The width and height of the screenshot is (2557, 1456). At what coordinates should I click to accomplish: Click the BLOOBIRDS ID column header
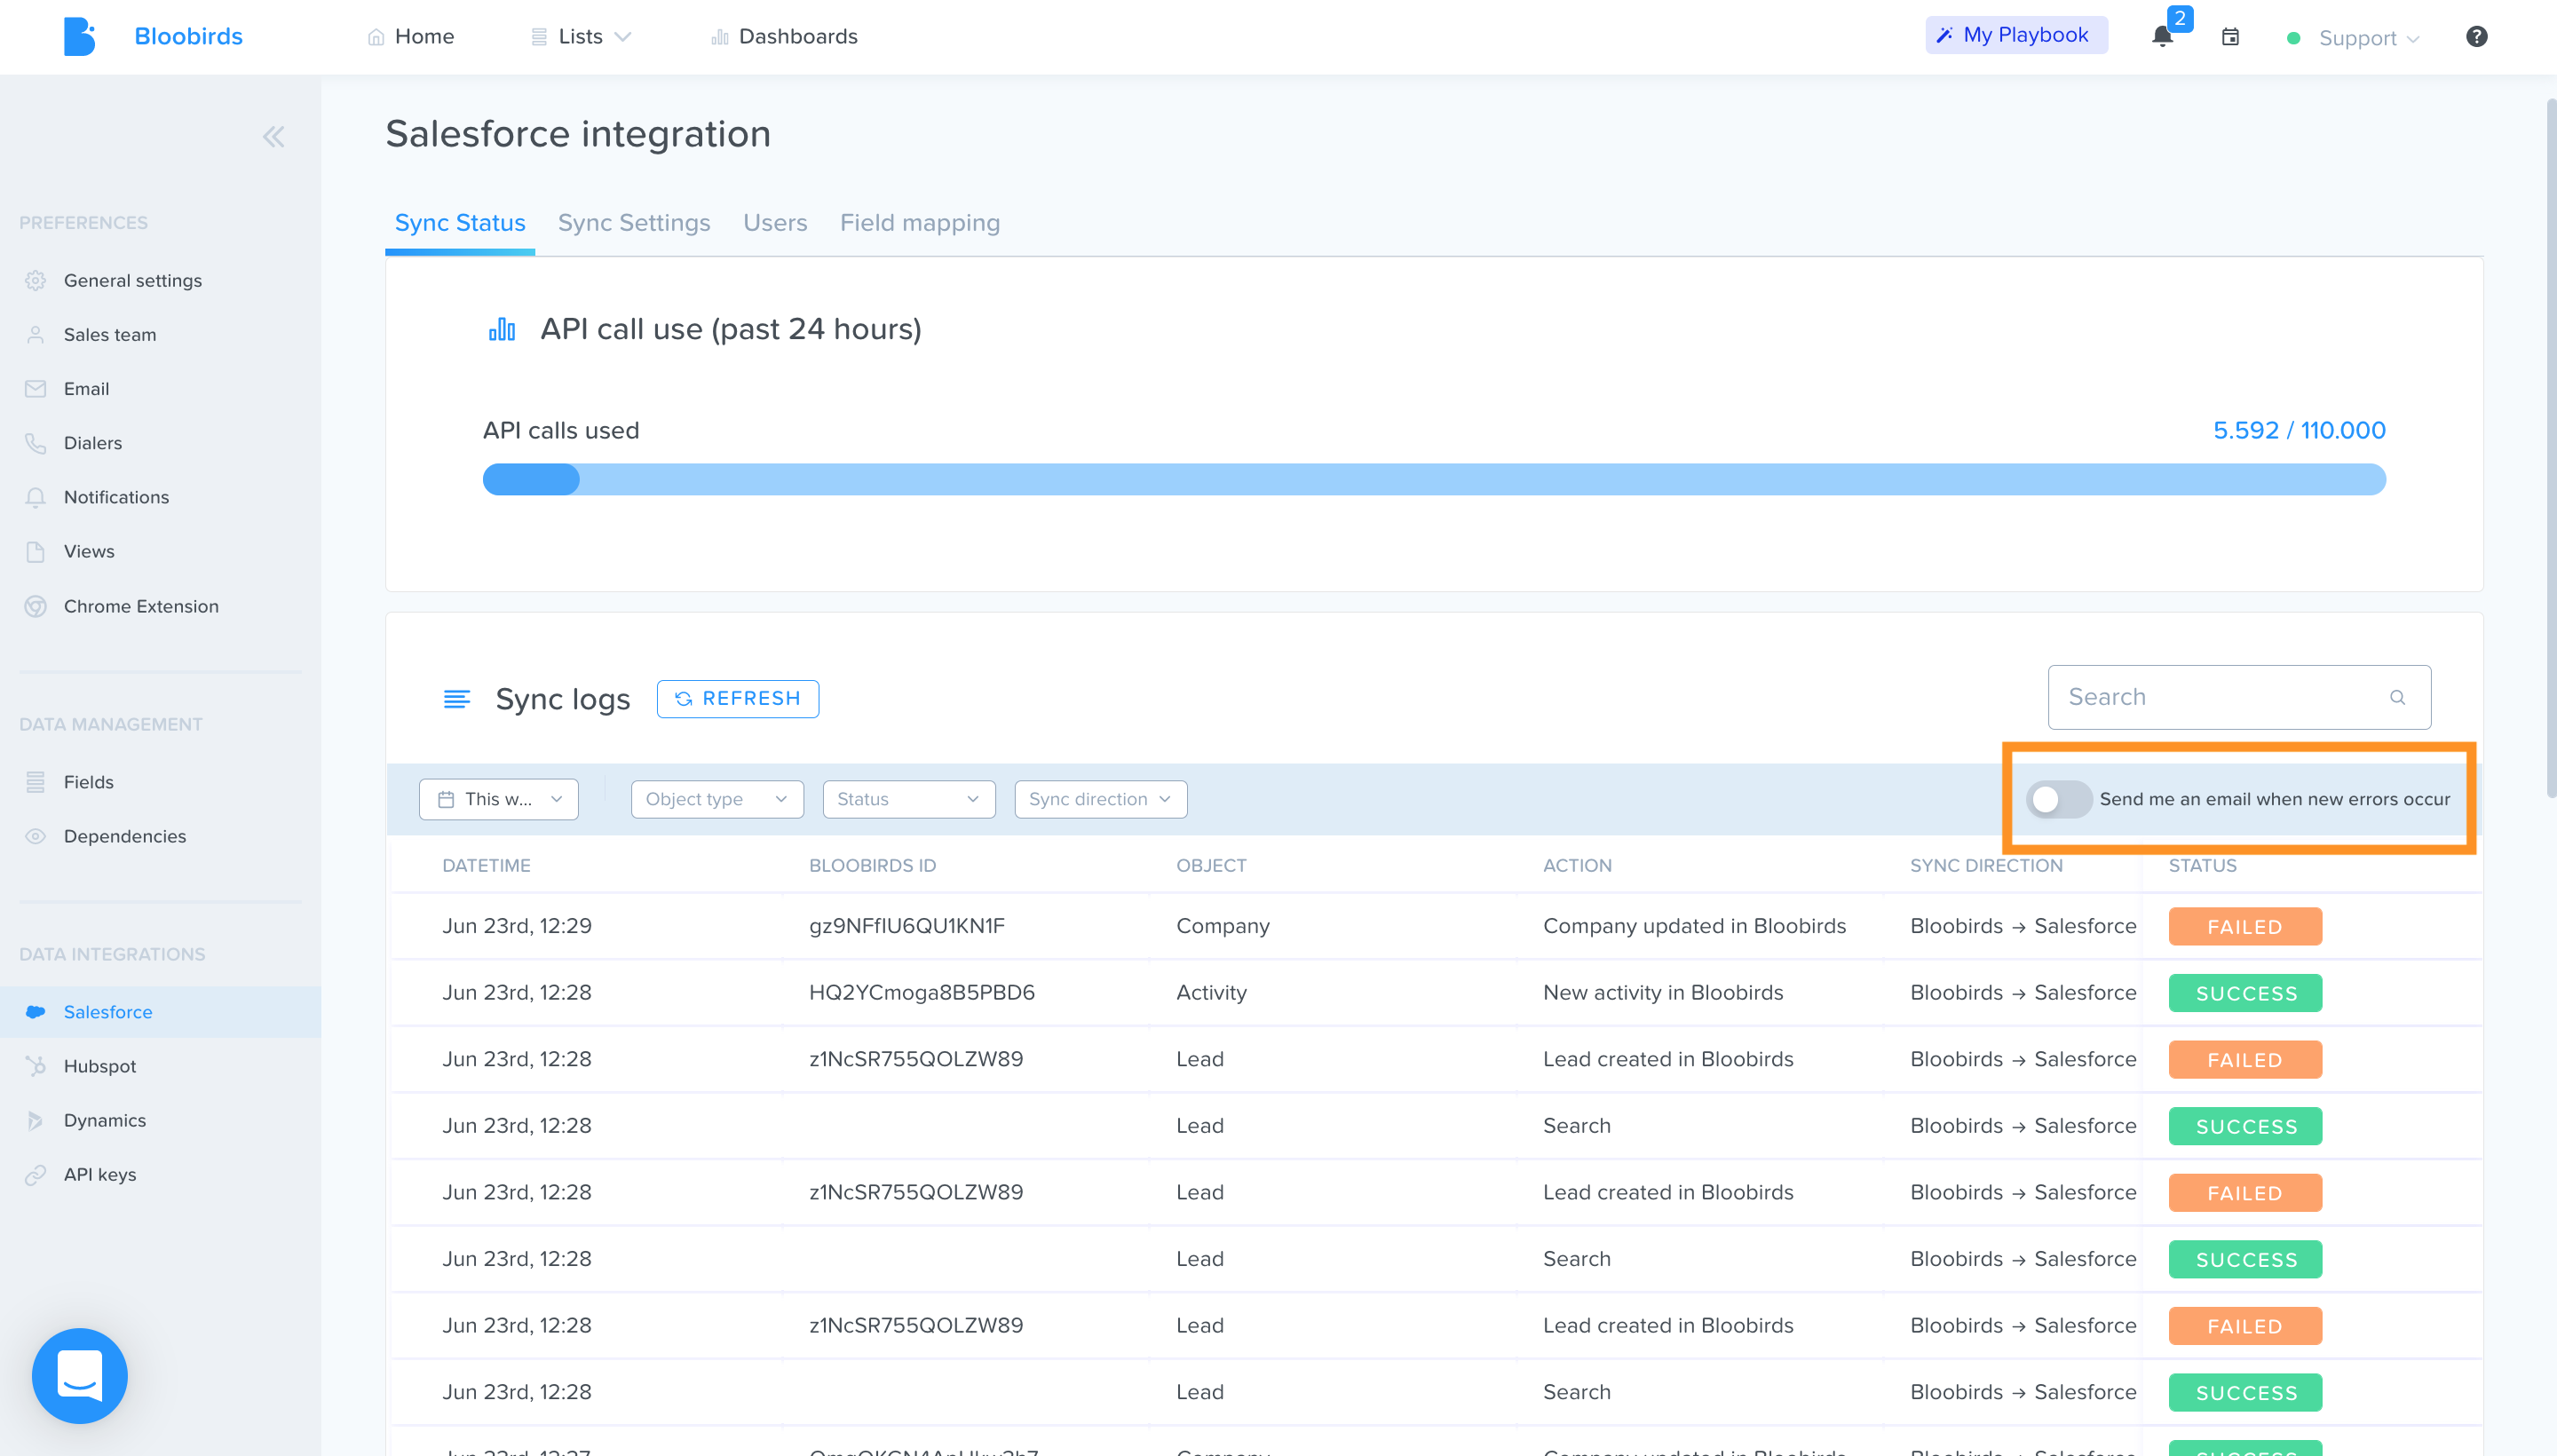872,866
